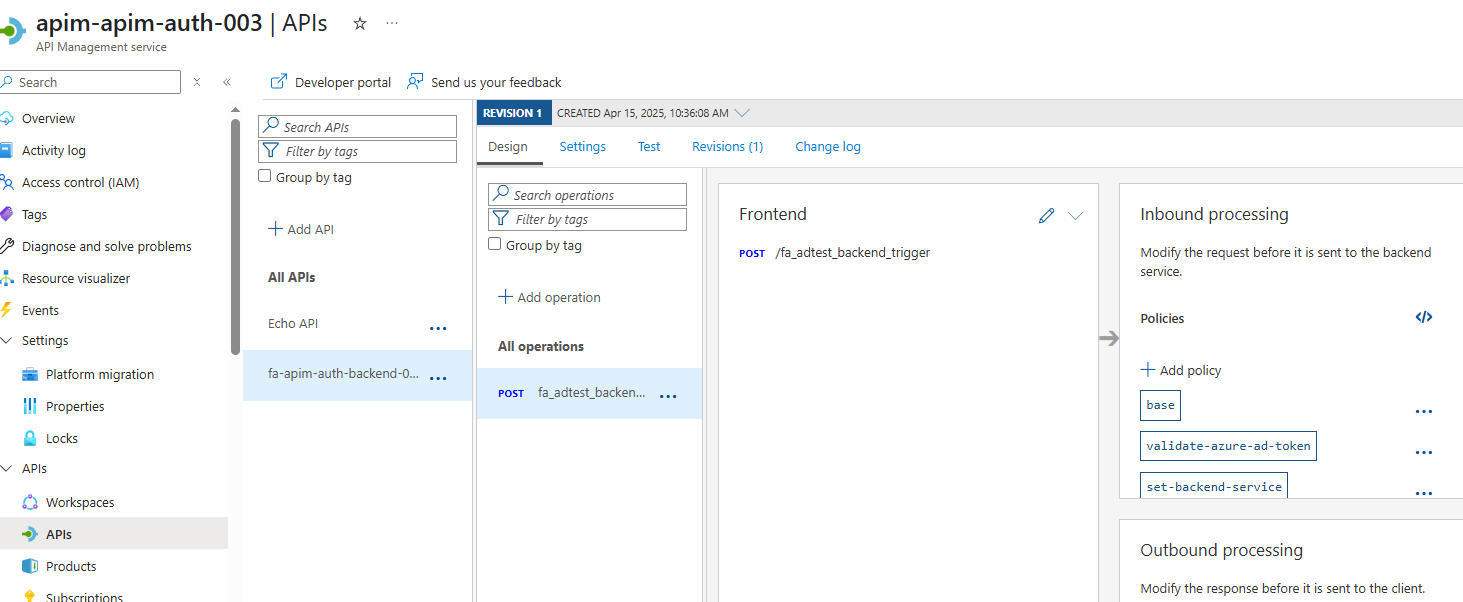This screenshot has width=1463, height=602.
Task: Collapse the sidebar with double chevron
Action: tap(227, 82)
